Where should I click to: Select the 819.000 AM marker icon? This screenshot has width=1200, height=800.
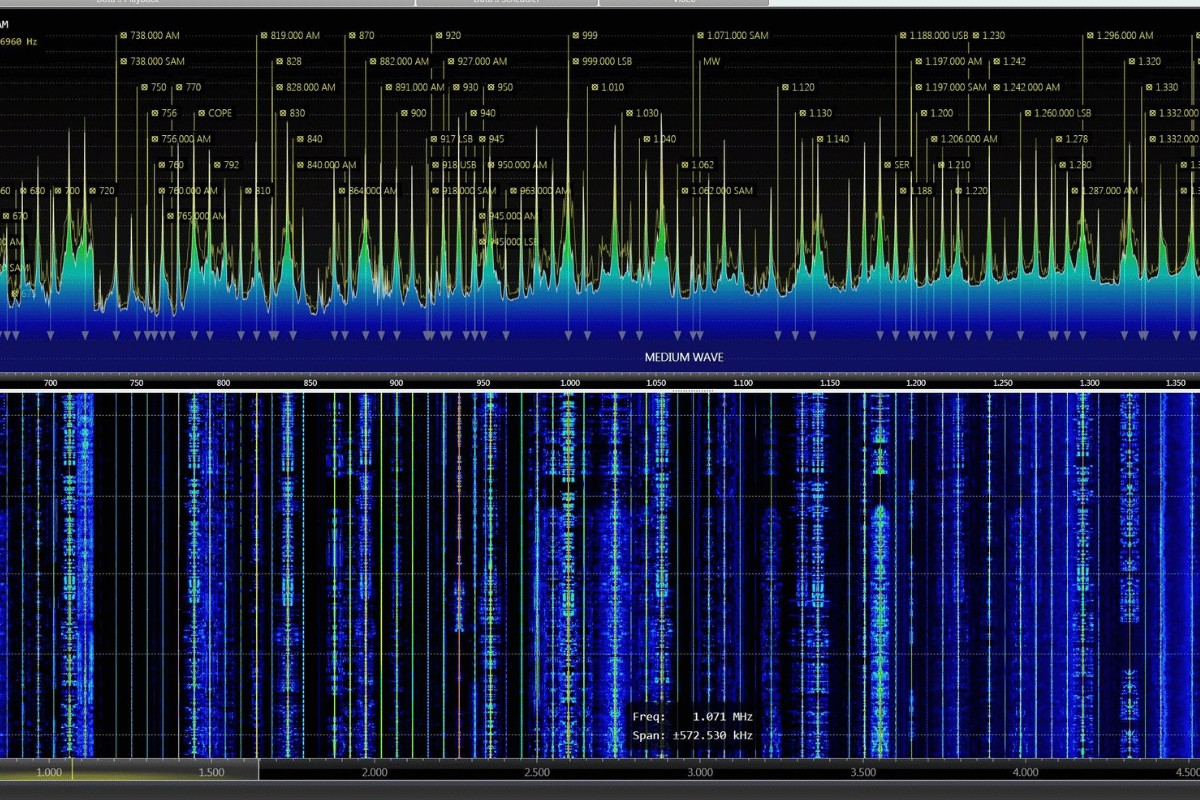[264, 35]
